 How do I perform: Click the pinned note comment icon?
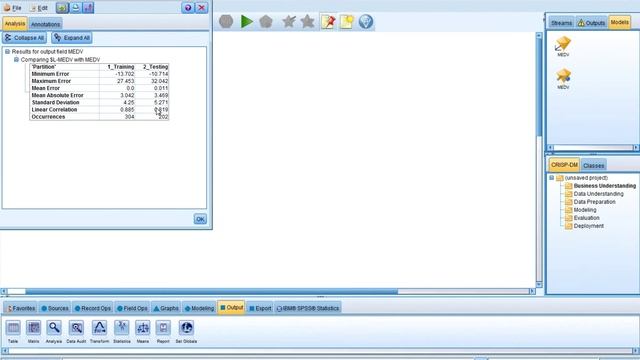pos(328,22)
